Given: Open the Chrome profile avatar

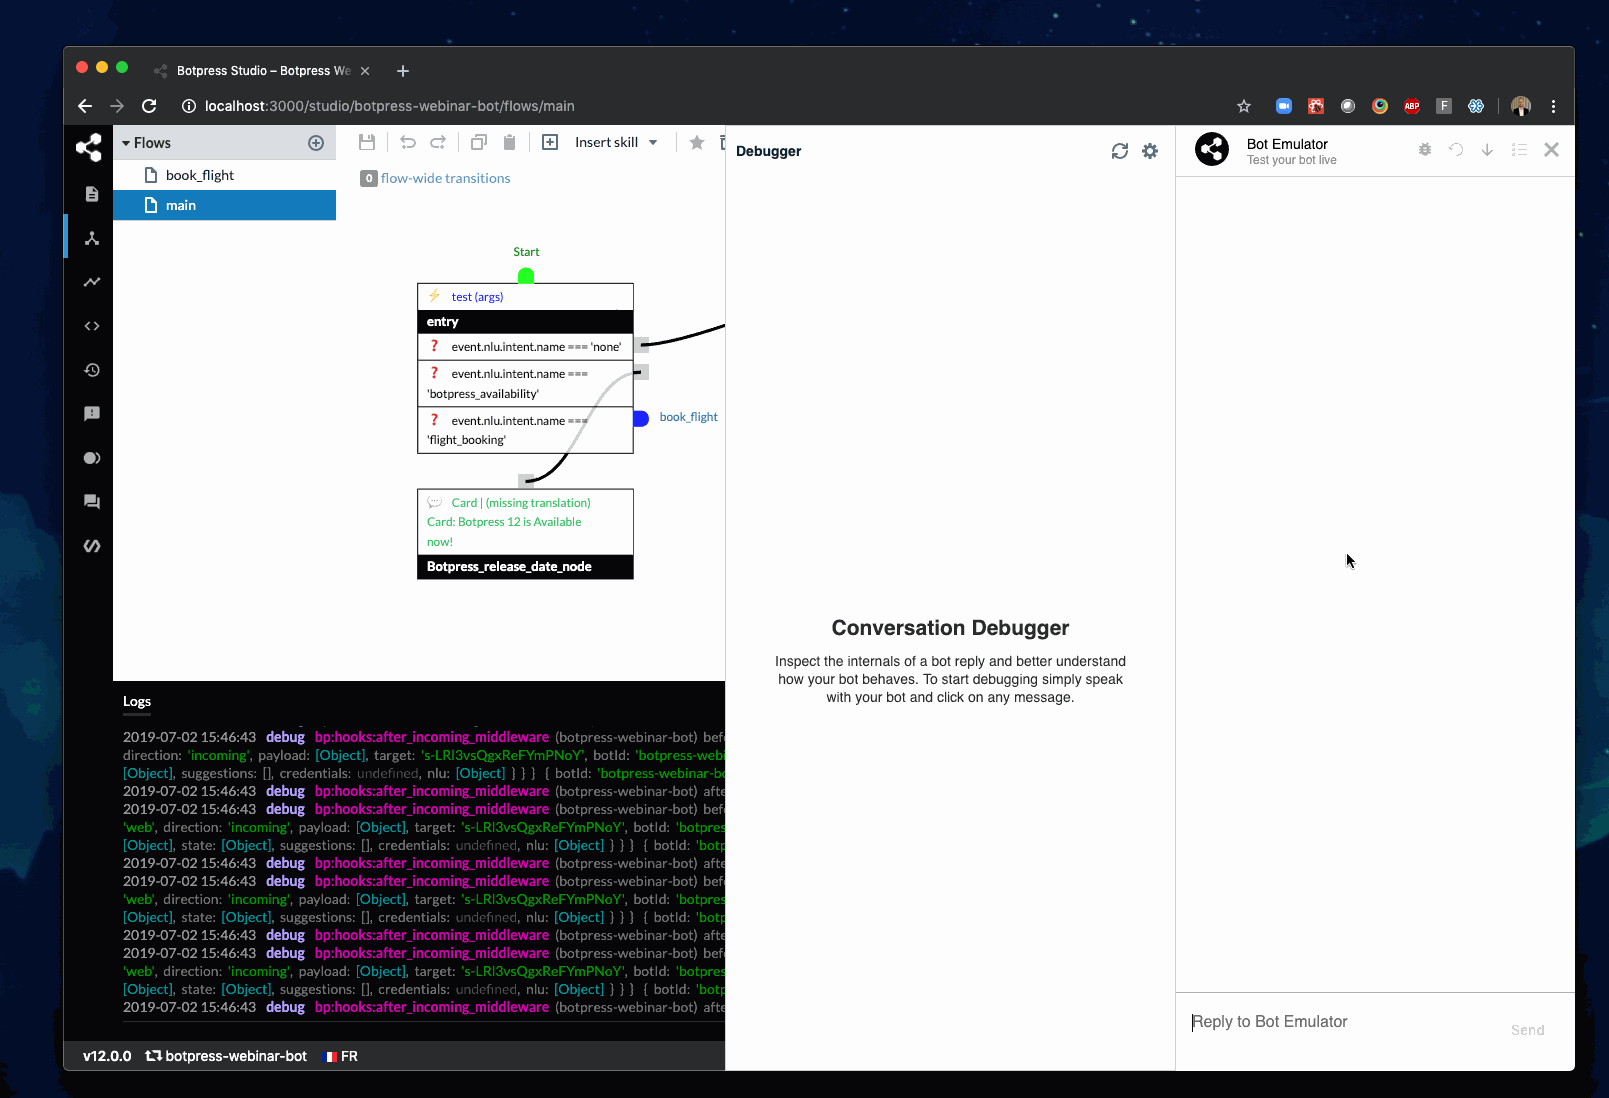Looking at the screenshot, I should point(1521,106).
